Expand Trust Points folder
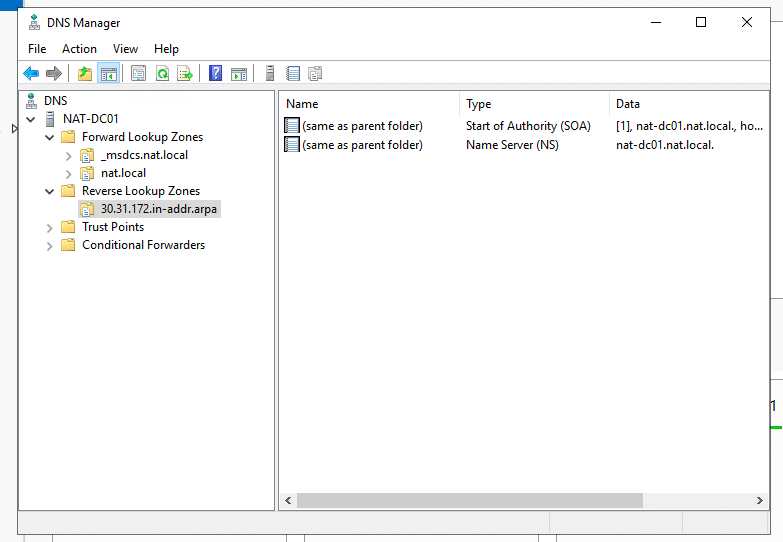This screenshot has height=542, width=783. (49, 228)
